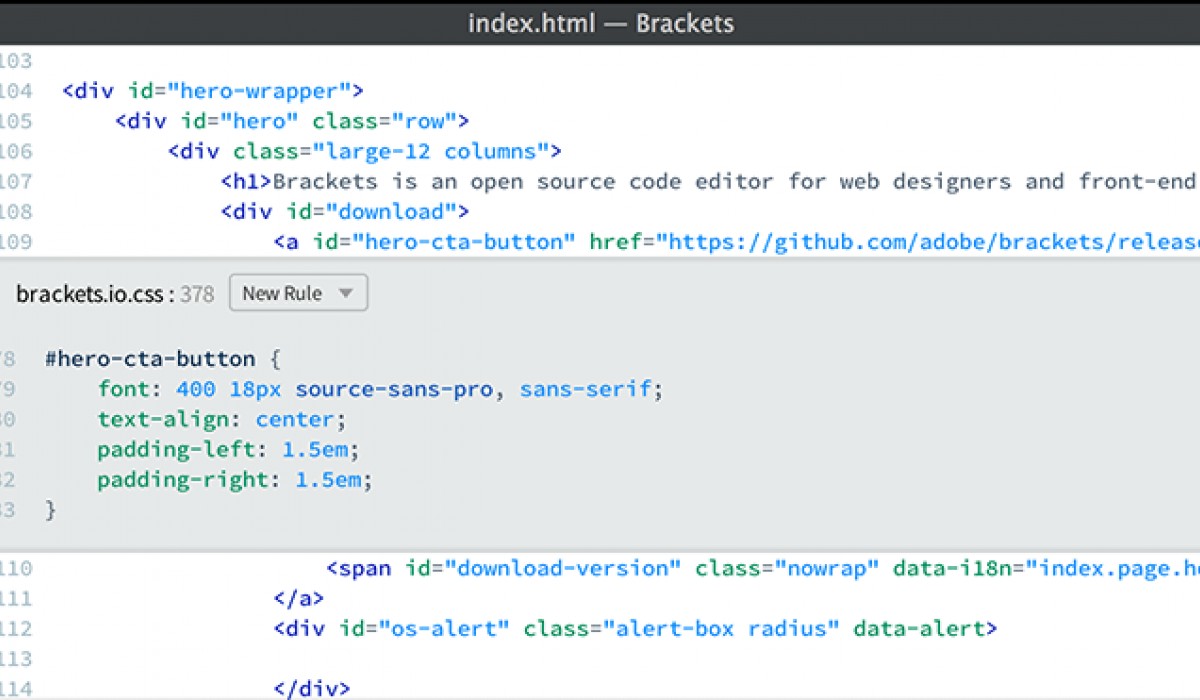Click the "nowrap" class value
This screenshot has height=700, width=1200.
[826, 568]
